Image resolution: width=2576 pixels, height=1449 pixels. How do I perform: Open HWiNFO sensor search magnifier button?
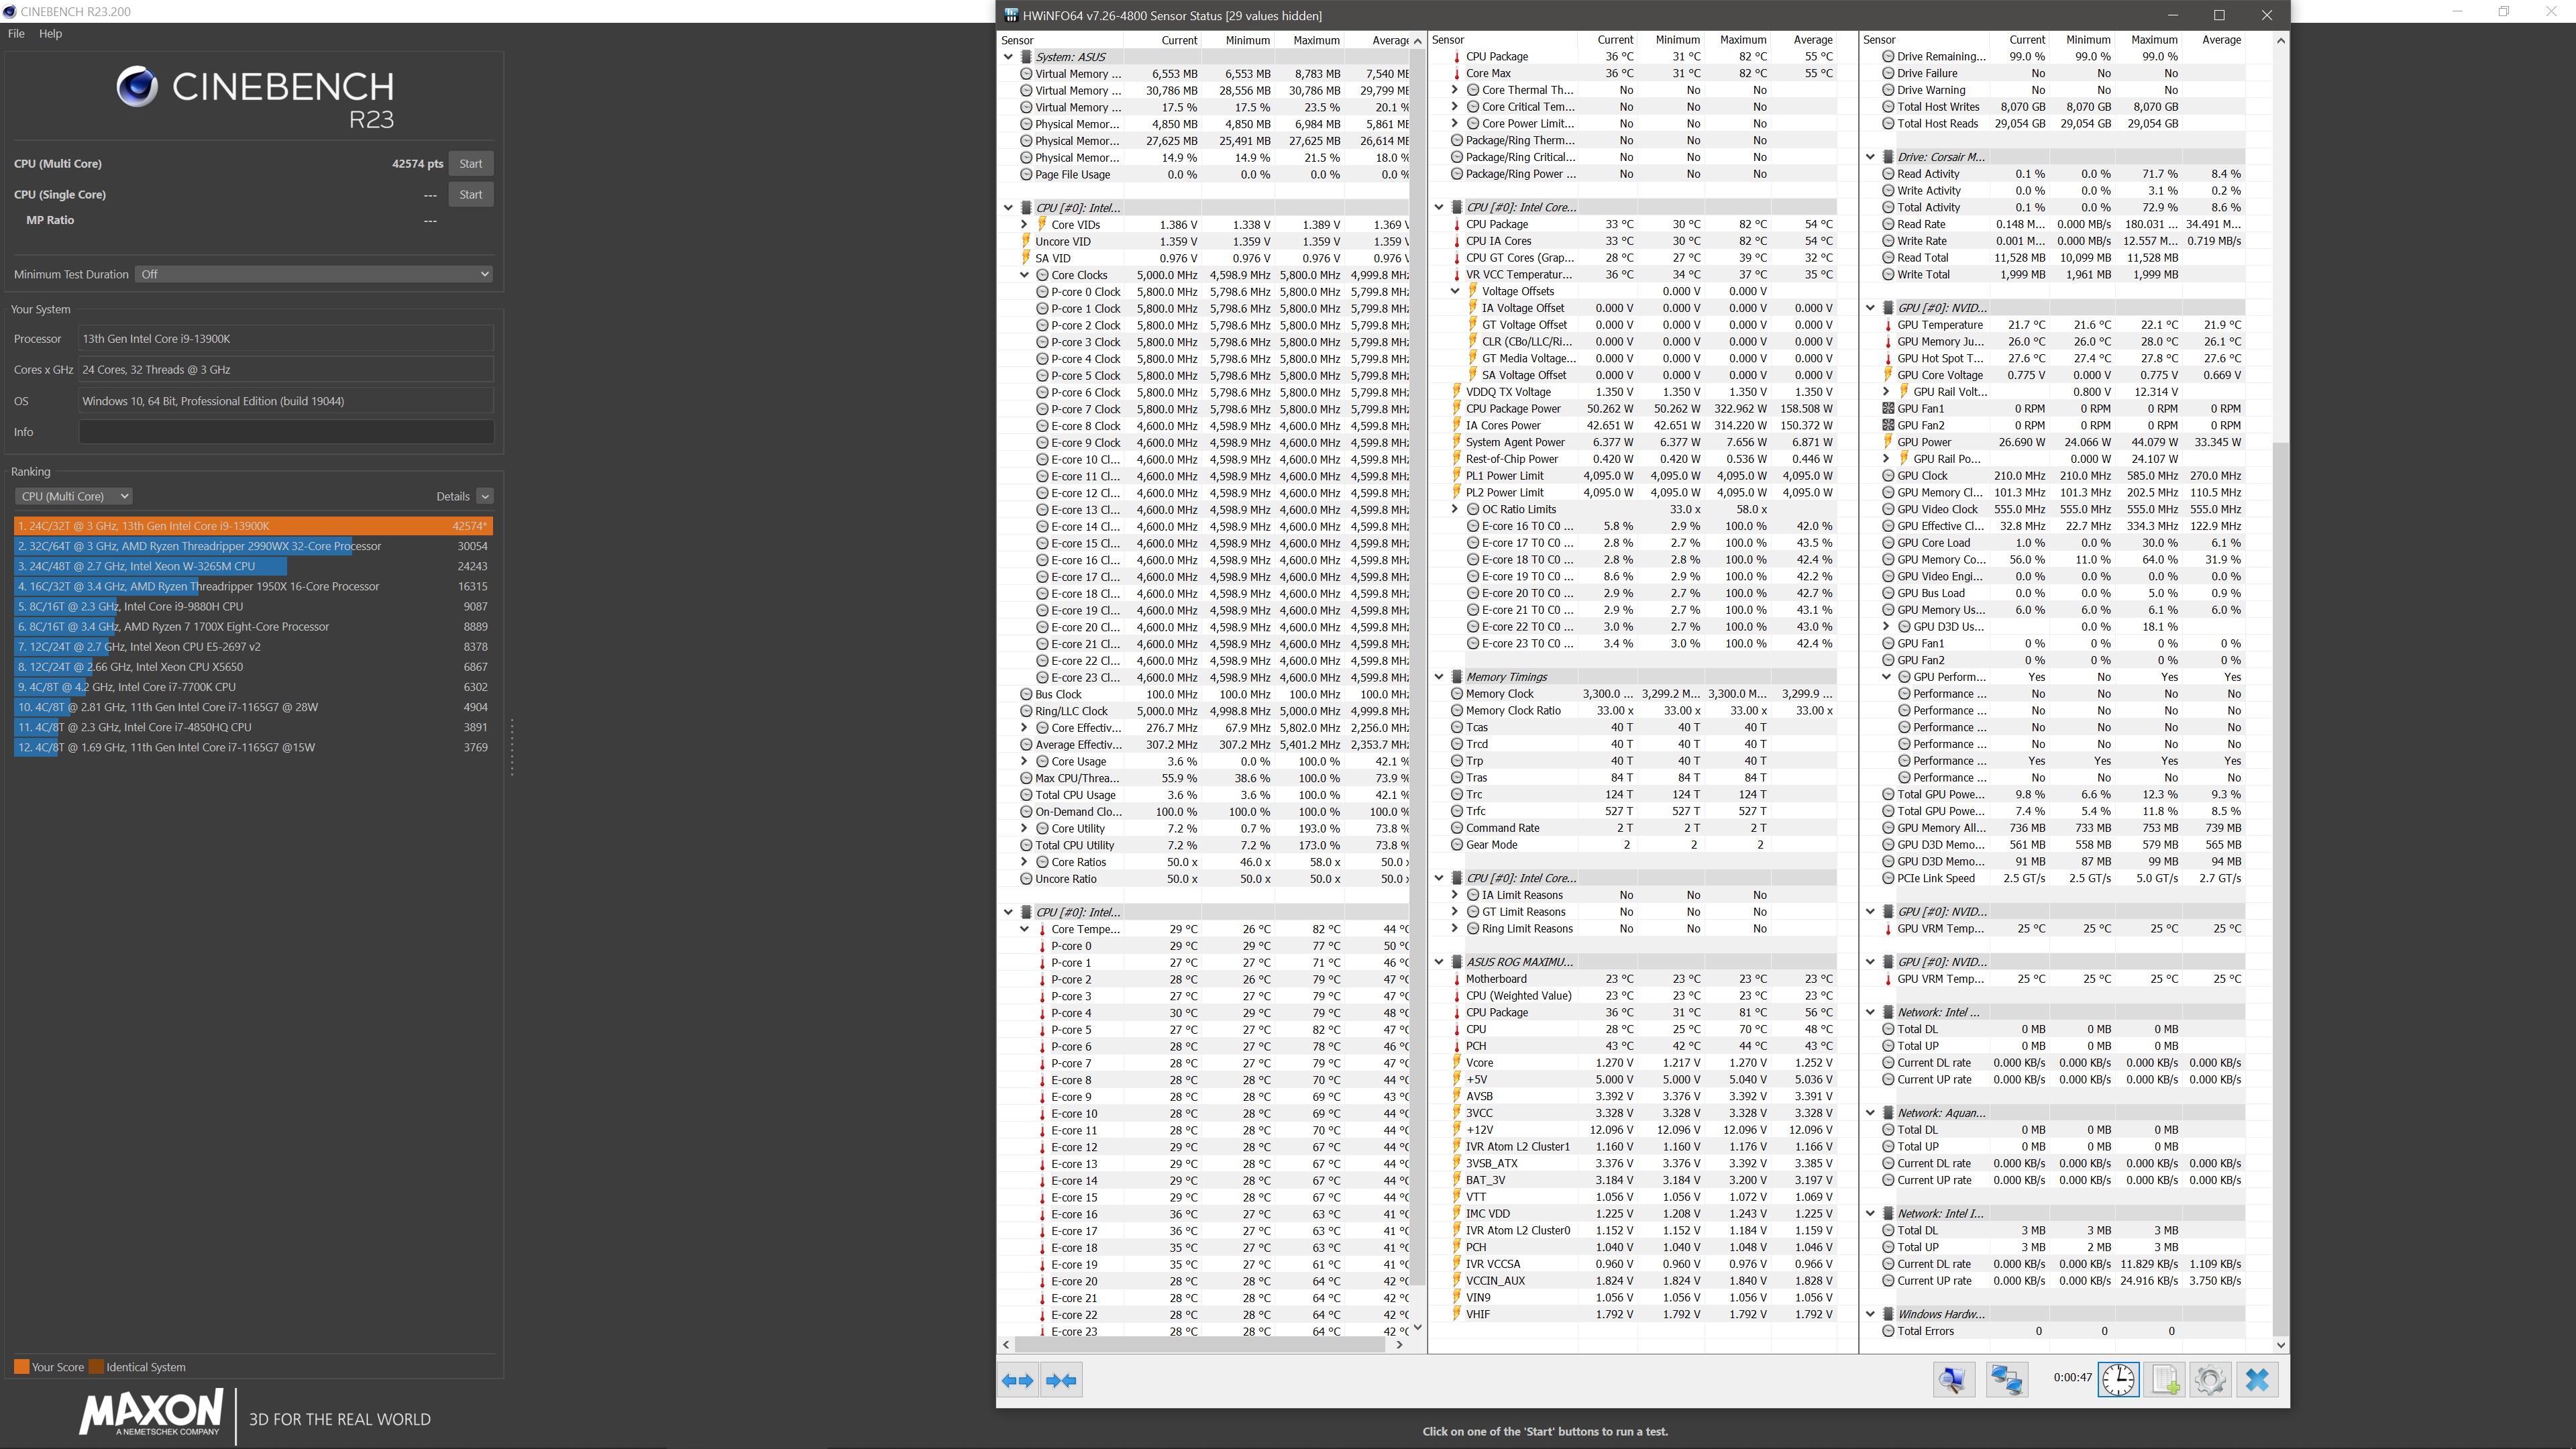[x=1953, y=1380]
